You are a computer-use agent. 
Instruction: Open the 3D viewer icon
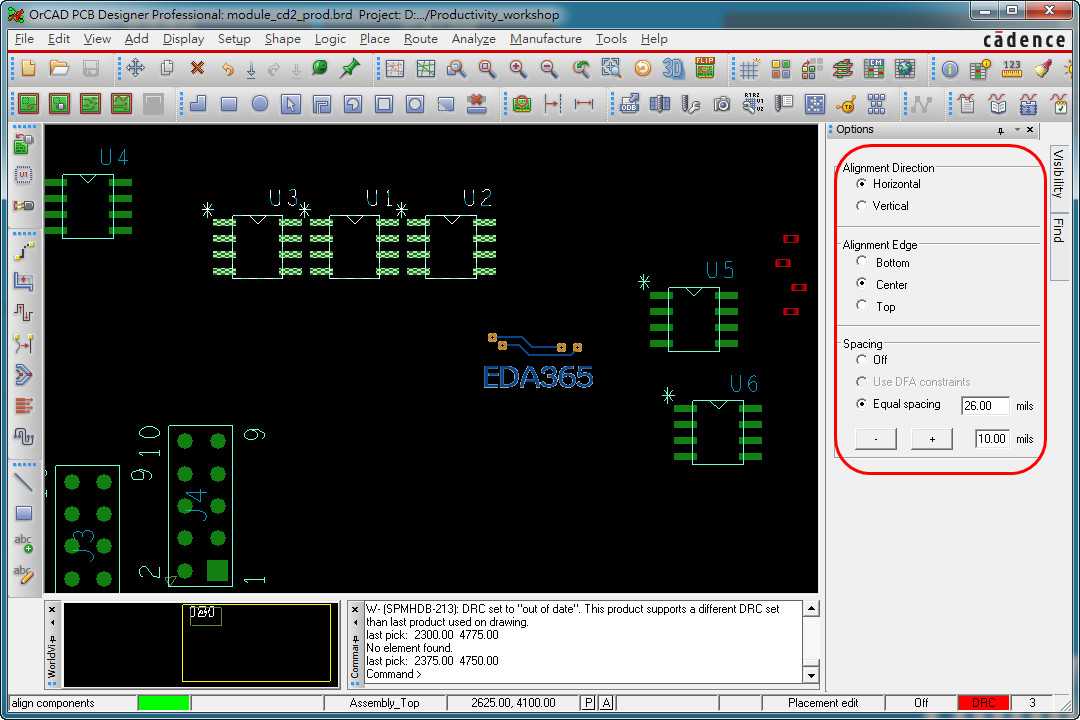click(673, 68)
